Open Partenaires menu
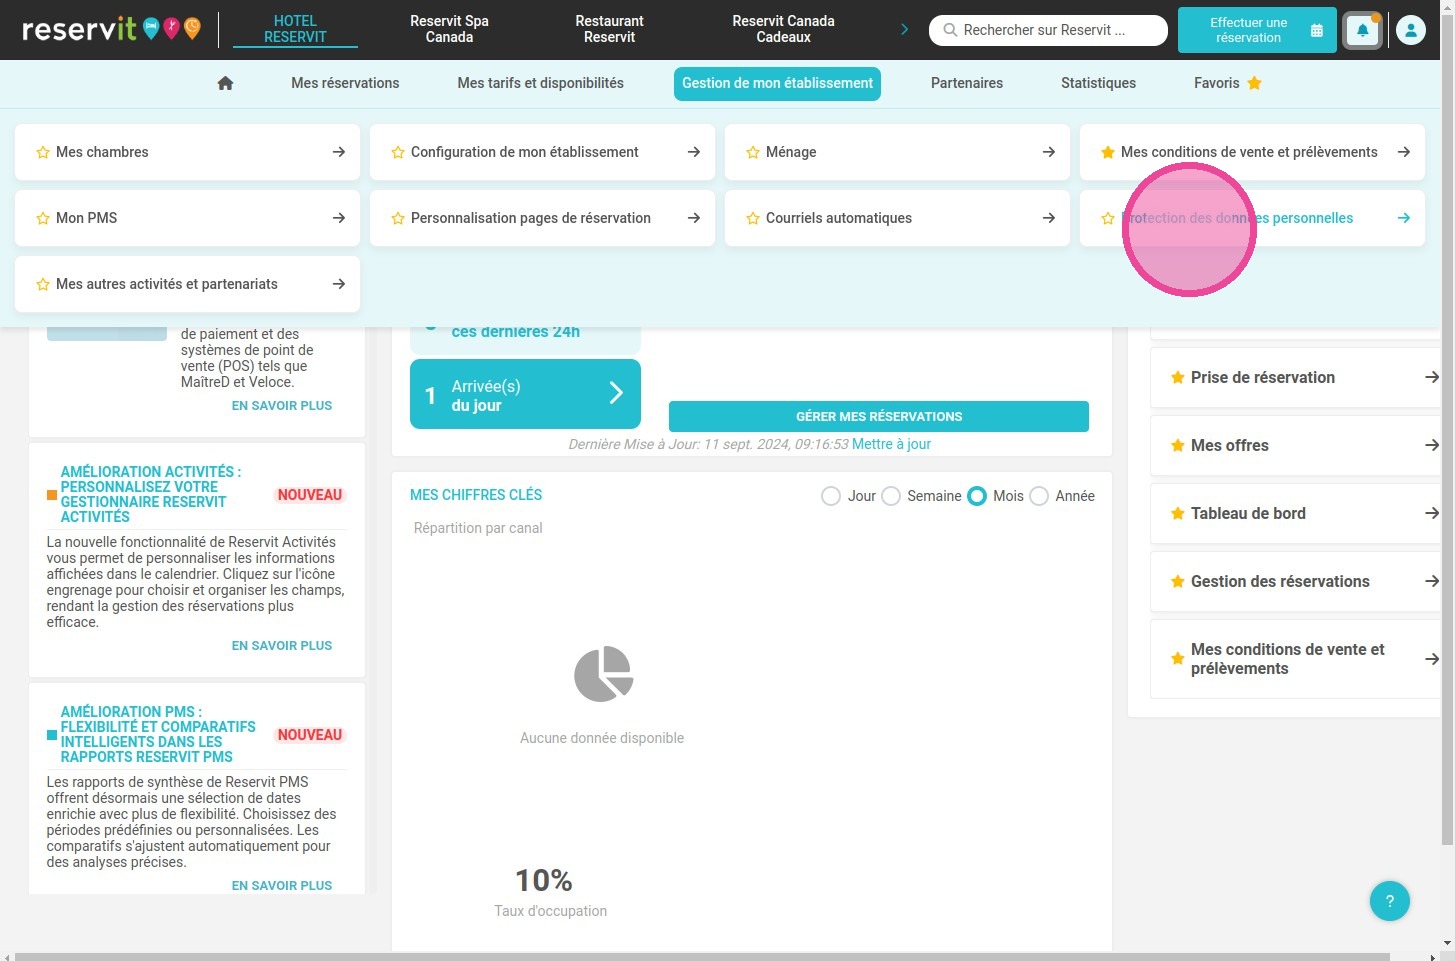 coord(966,83)
